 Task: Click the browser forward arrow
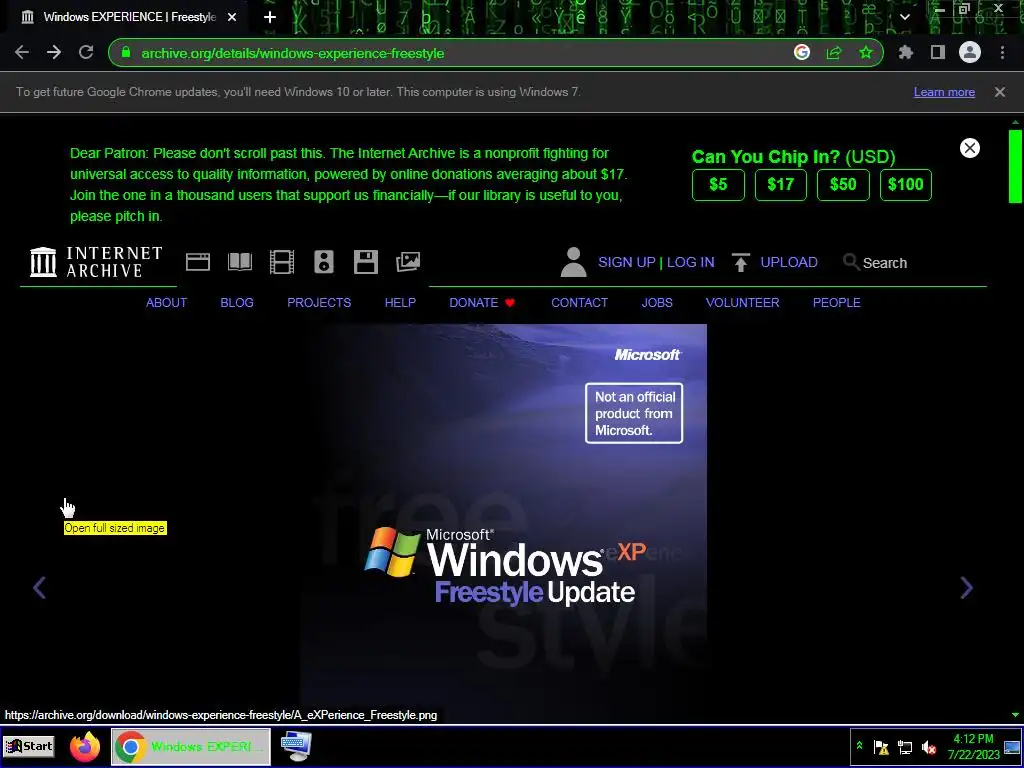[54, 53]
